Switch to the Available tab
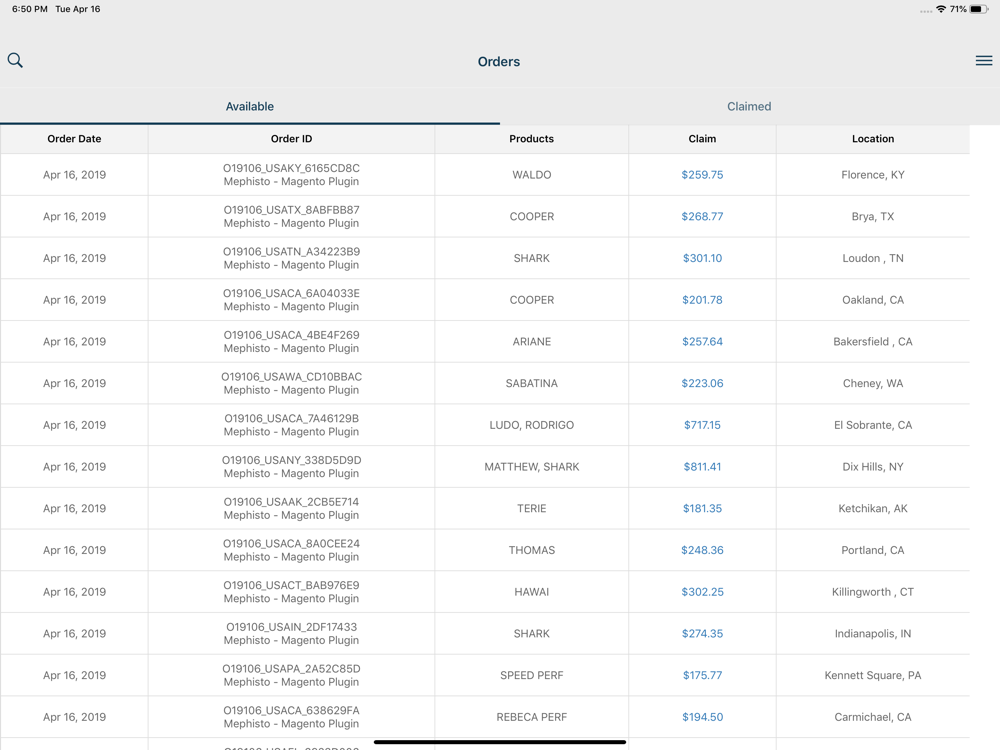This screenshot has width=1000, height=750. pos(249,107)
